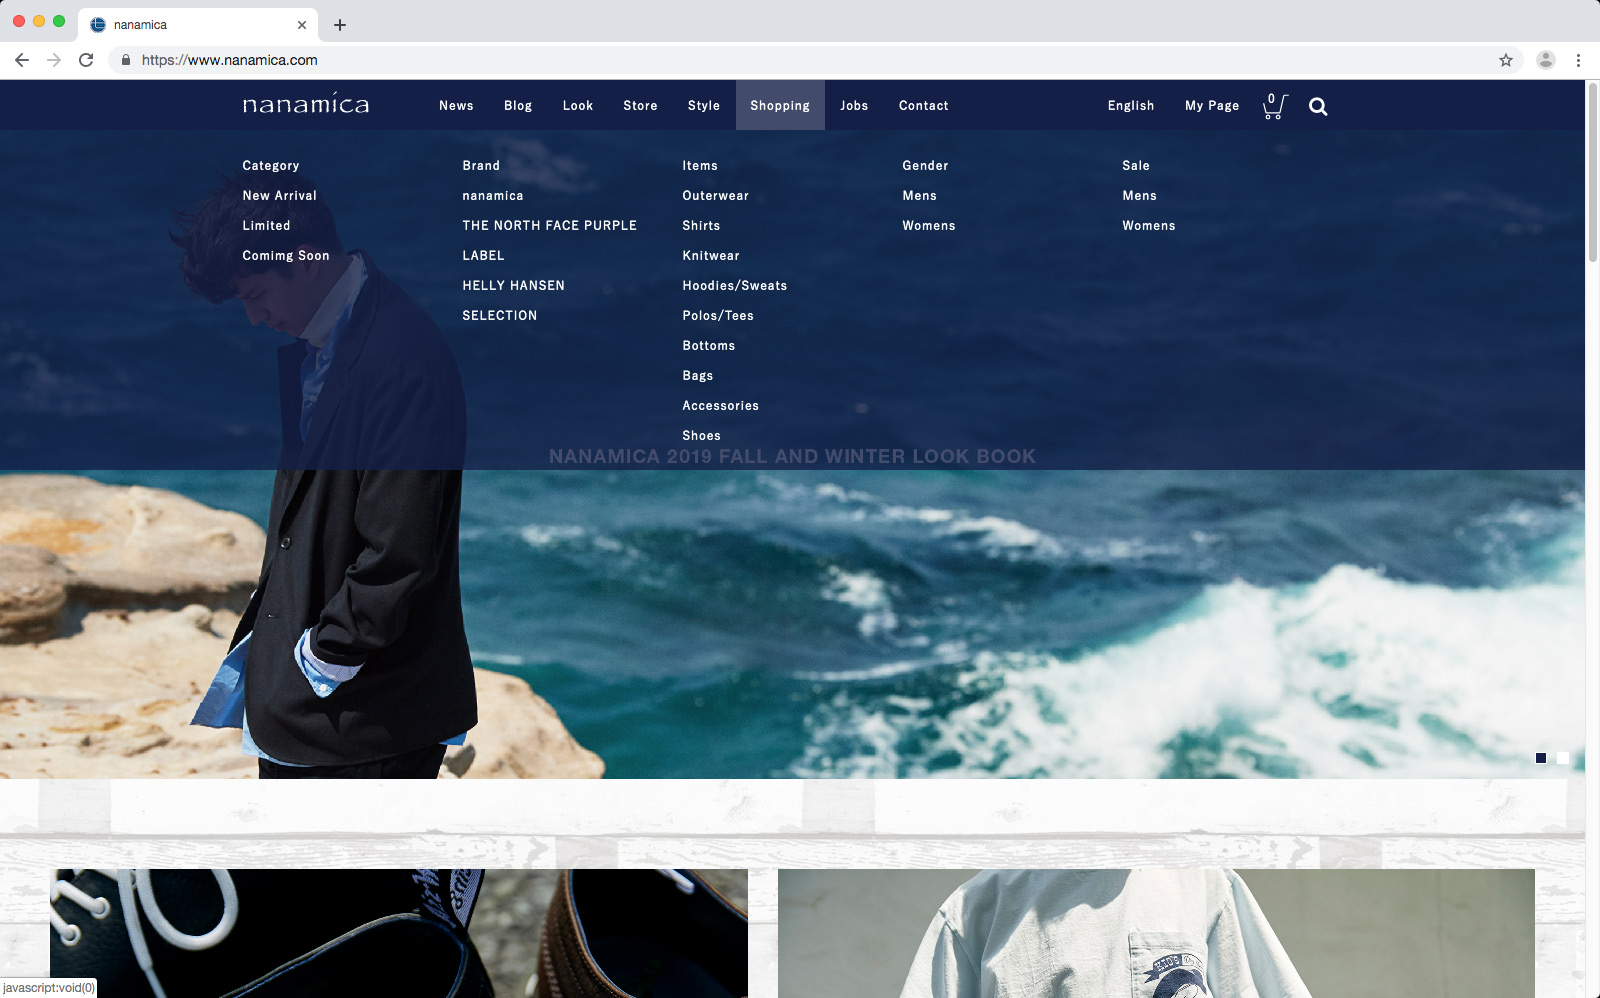
Task: Choose the nanamica brand
Action: click(493, 196)
